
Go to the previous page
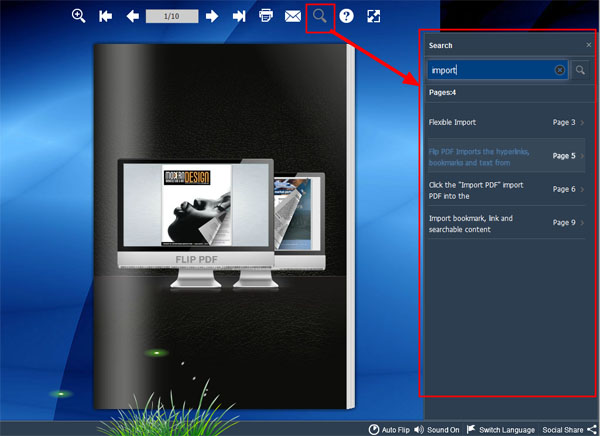(132, 16)
